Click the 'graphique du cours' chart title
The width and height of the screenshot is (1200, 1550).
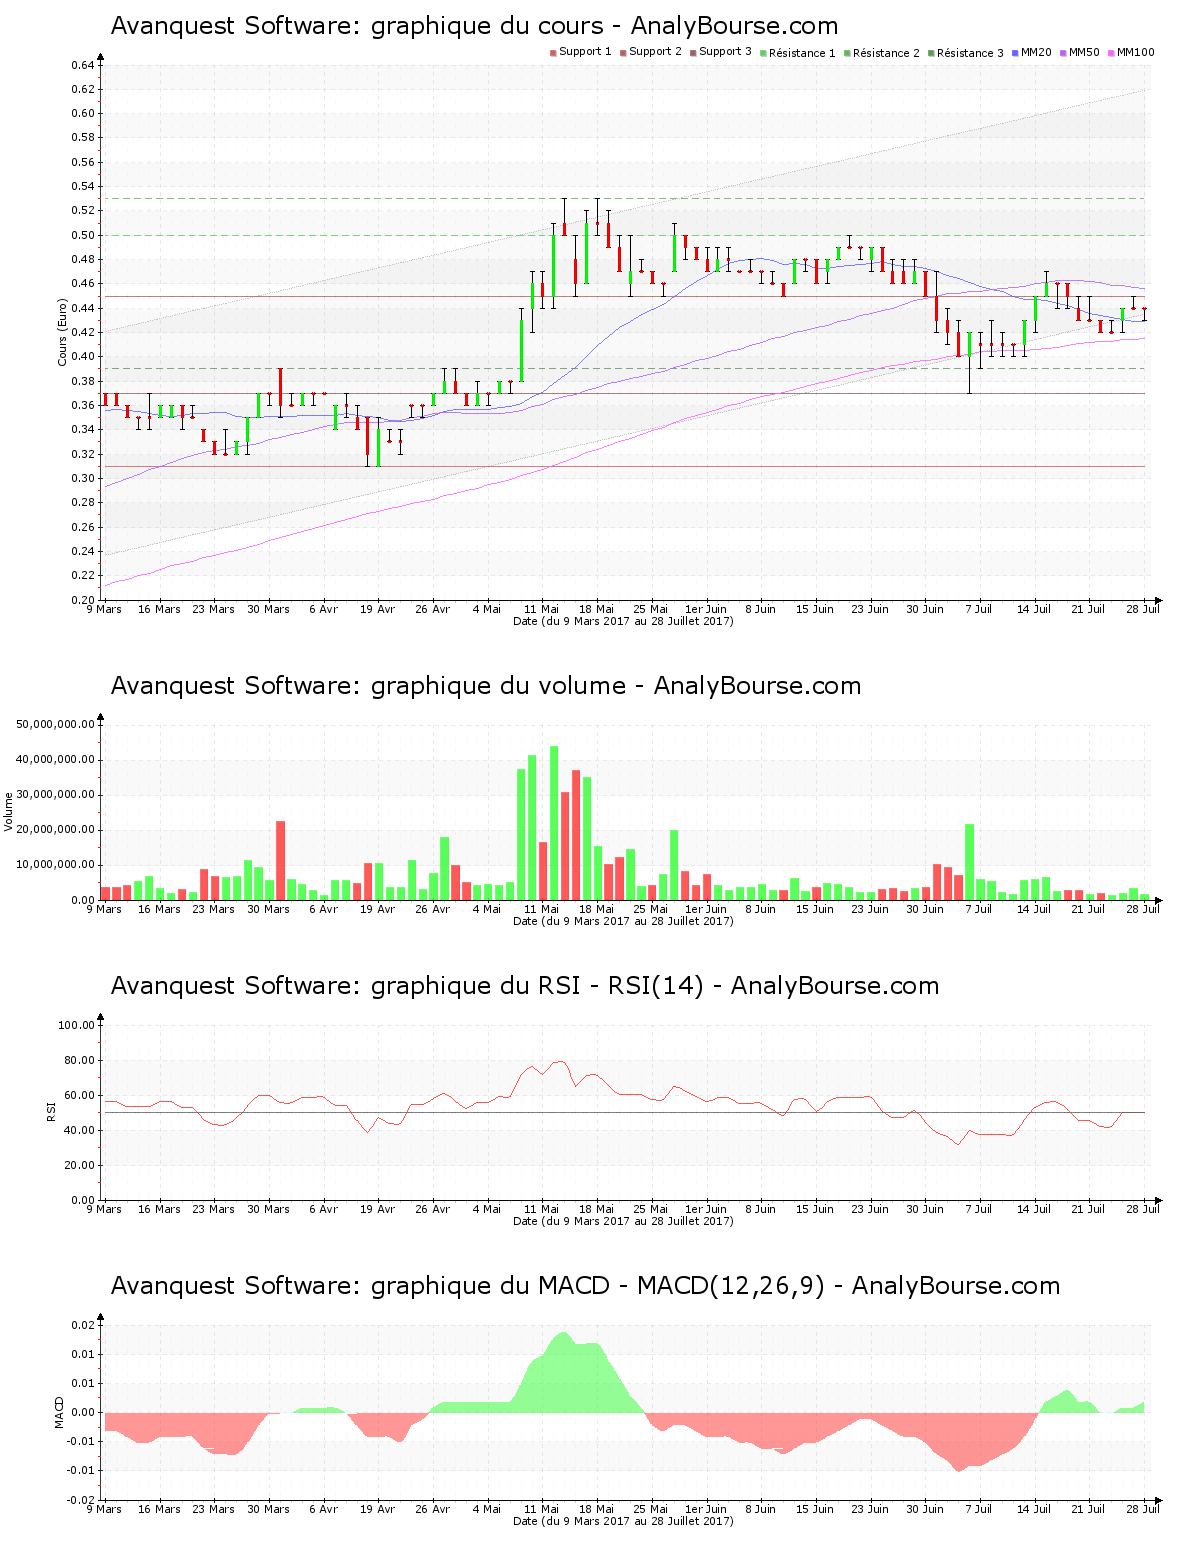click(x=474, y=26)
